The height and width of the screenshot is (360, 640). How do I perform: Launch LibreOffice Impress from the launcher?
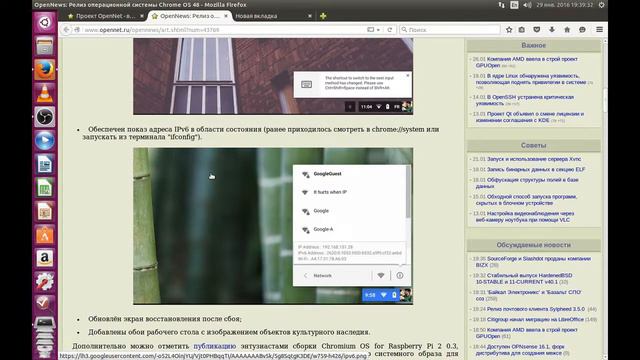[44, 211]
